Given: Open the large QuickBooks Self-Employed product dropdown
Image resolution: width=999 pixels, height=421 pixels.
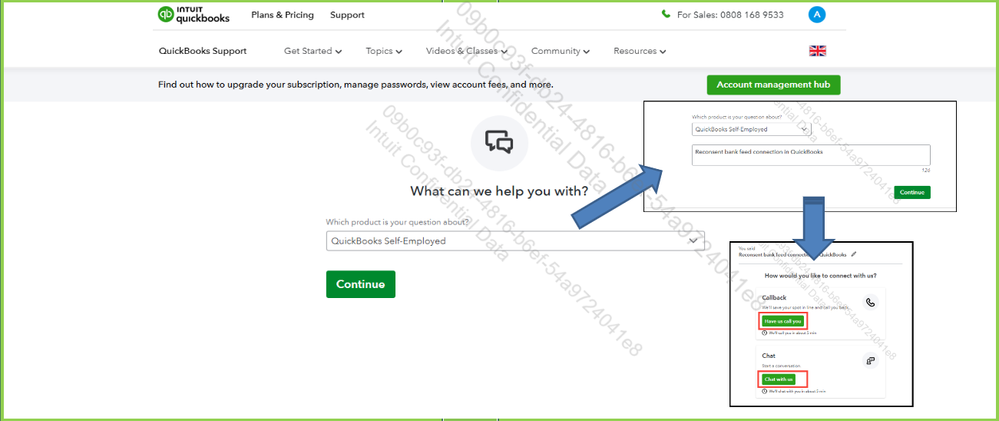Looking at the screenshot, I should pos(515,241).
